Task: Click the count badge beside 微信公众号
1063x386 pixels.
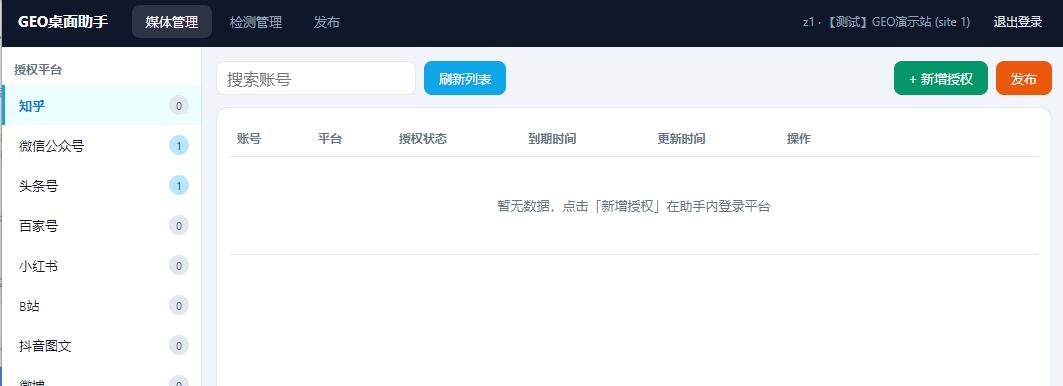Action: 179,146
